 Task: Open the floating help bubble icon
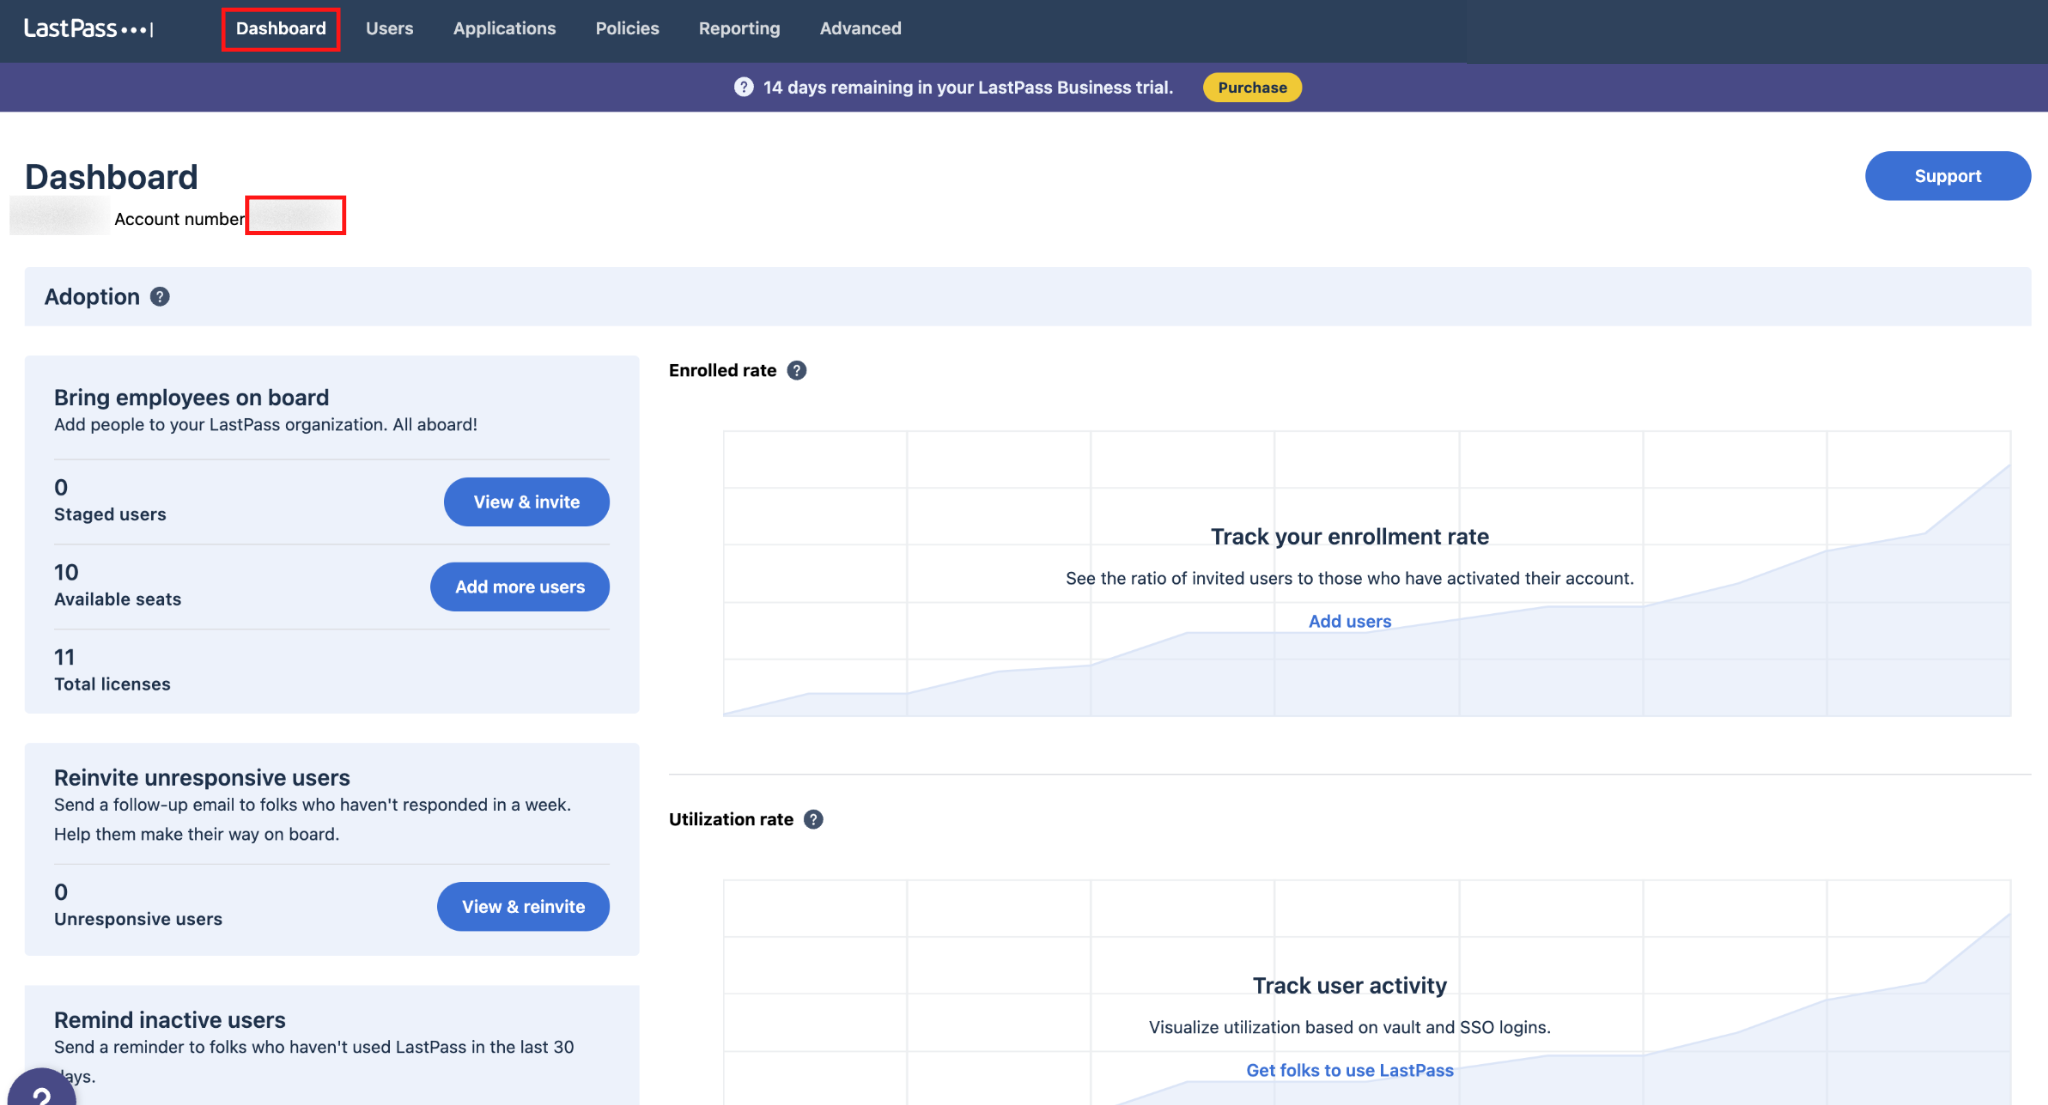click(42, 1090)
